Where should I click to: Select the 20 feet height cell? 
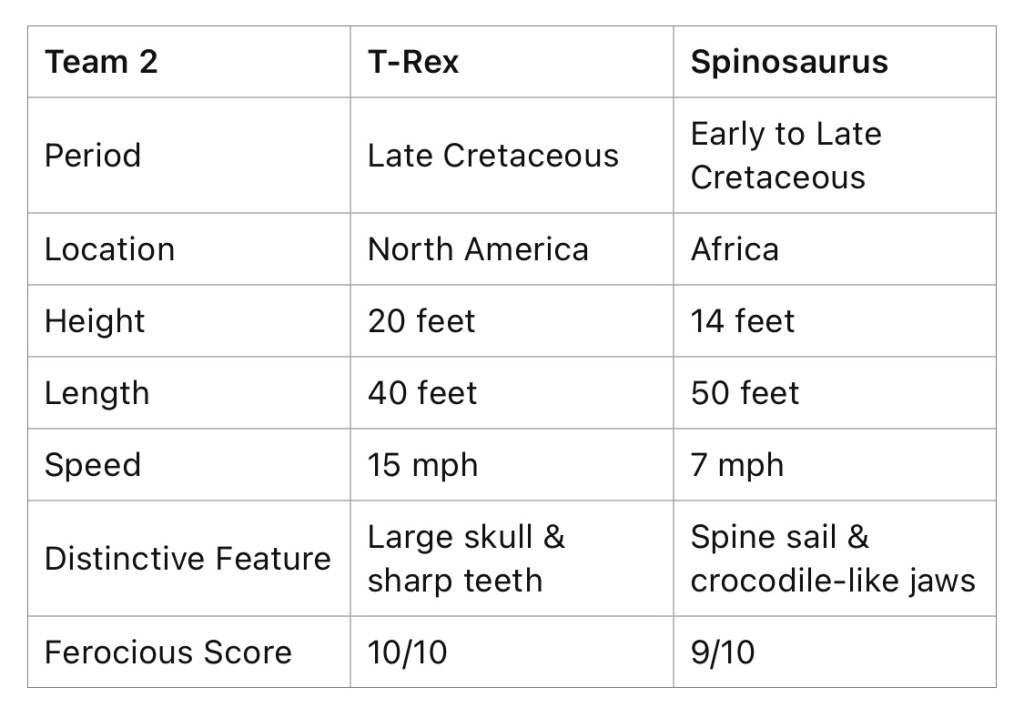(421, 321)
